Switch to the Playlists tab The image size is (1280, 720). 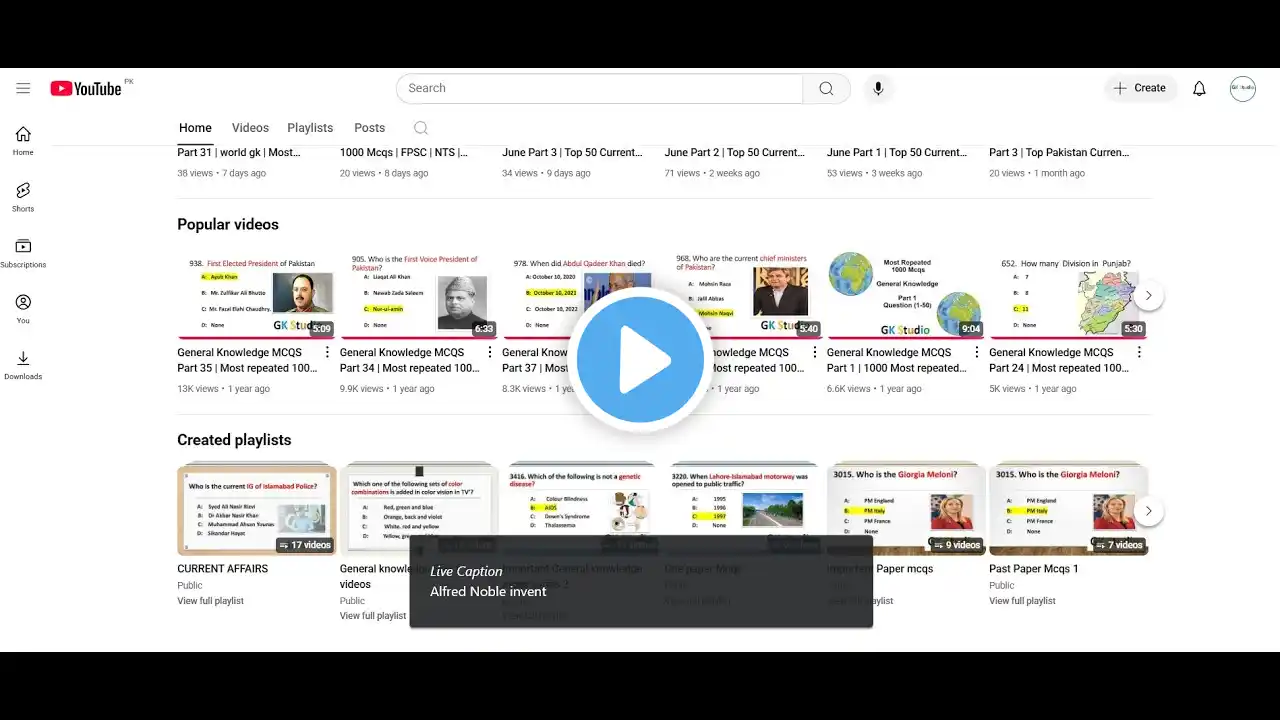(310, 128)
